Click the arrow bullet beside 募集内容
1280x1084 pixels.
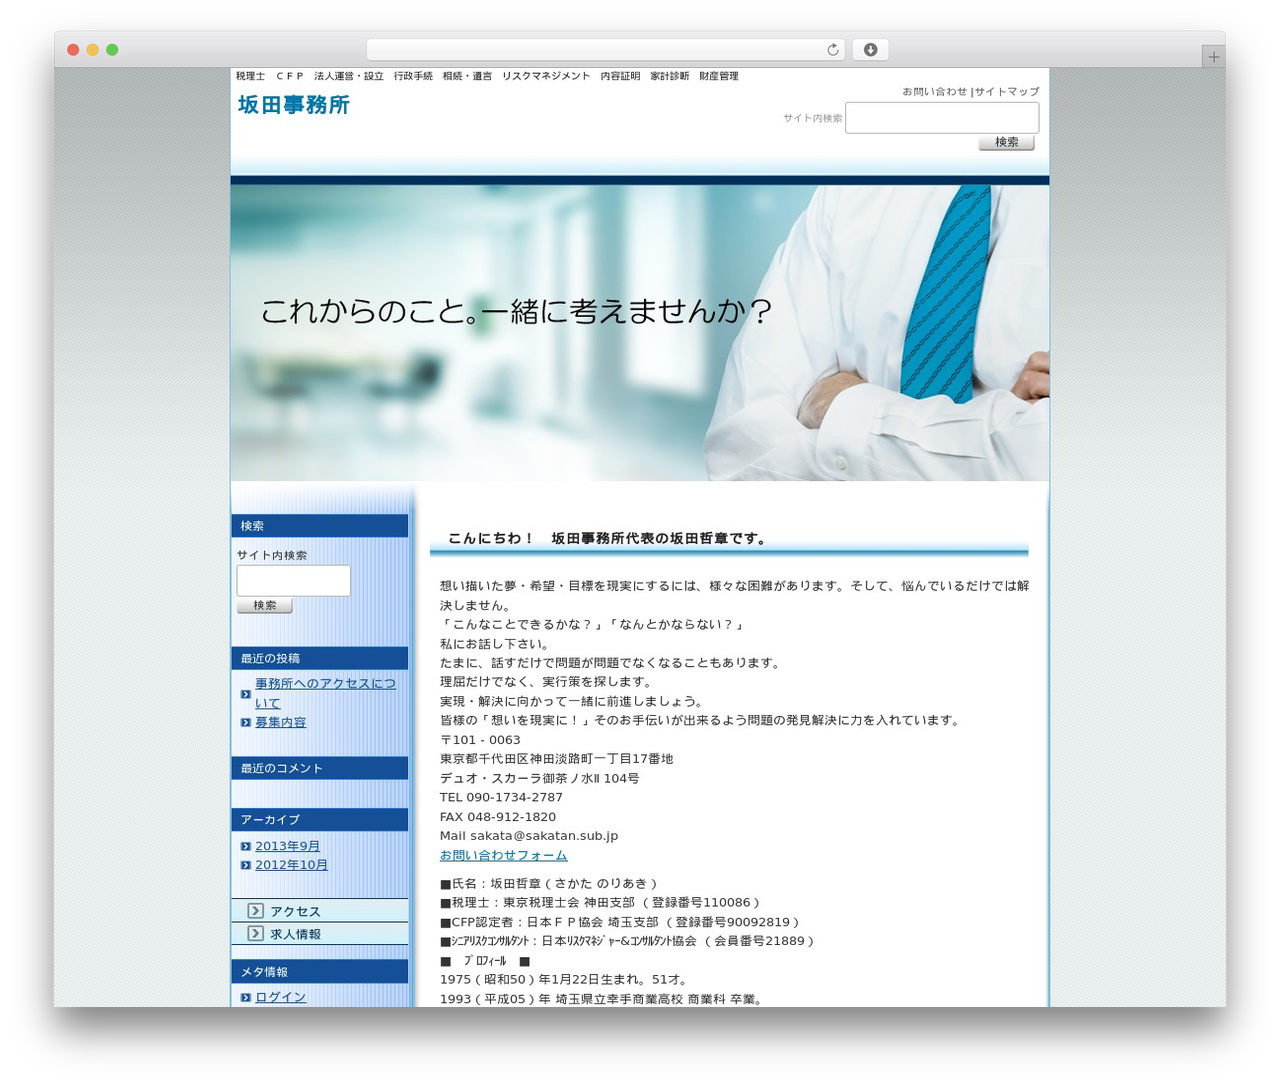pos(246,722)
